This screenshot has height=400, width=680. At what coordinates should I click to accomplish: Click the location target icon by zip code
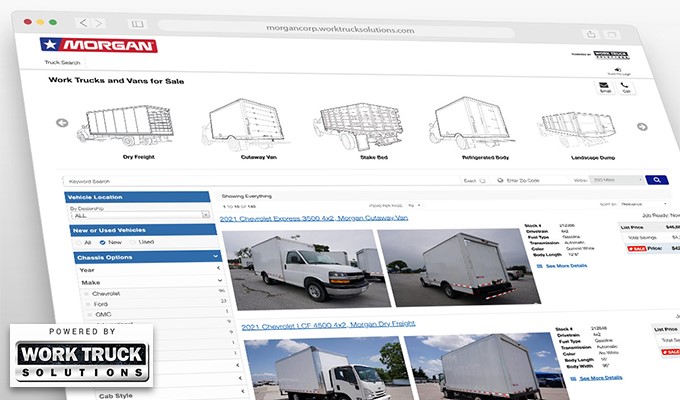pyautogui.click(x=500, y=180)
